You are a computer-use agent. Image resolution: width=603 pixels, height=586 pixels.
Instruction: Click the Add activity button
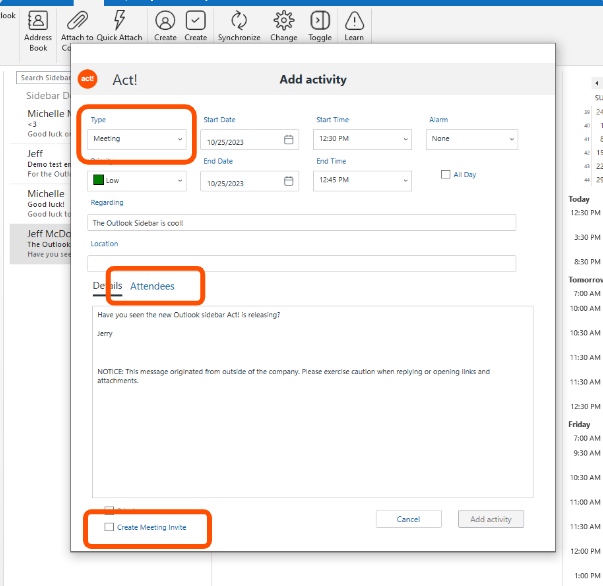coord(491,519)
